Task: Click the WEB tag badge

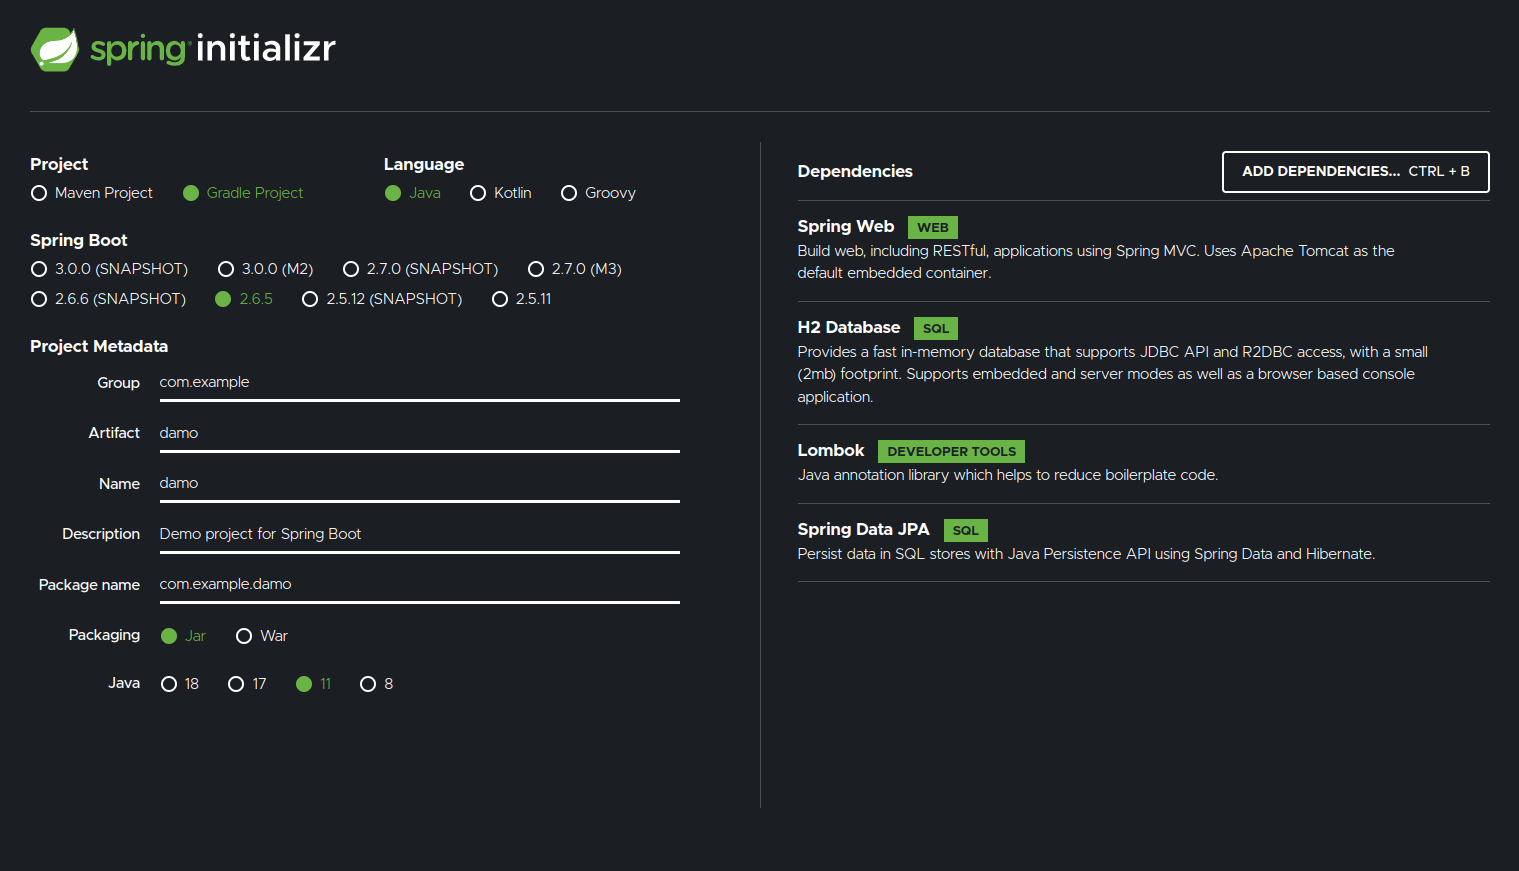Action: [x=932, y=228]
